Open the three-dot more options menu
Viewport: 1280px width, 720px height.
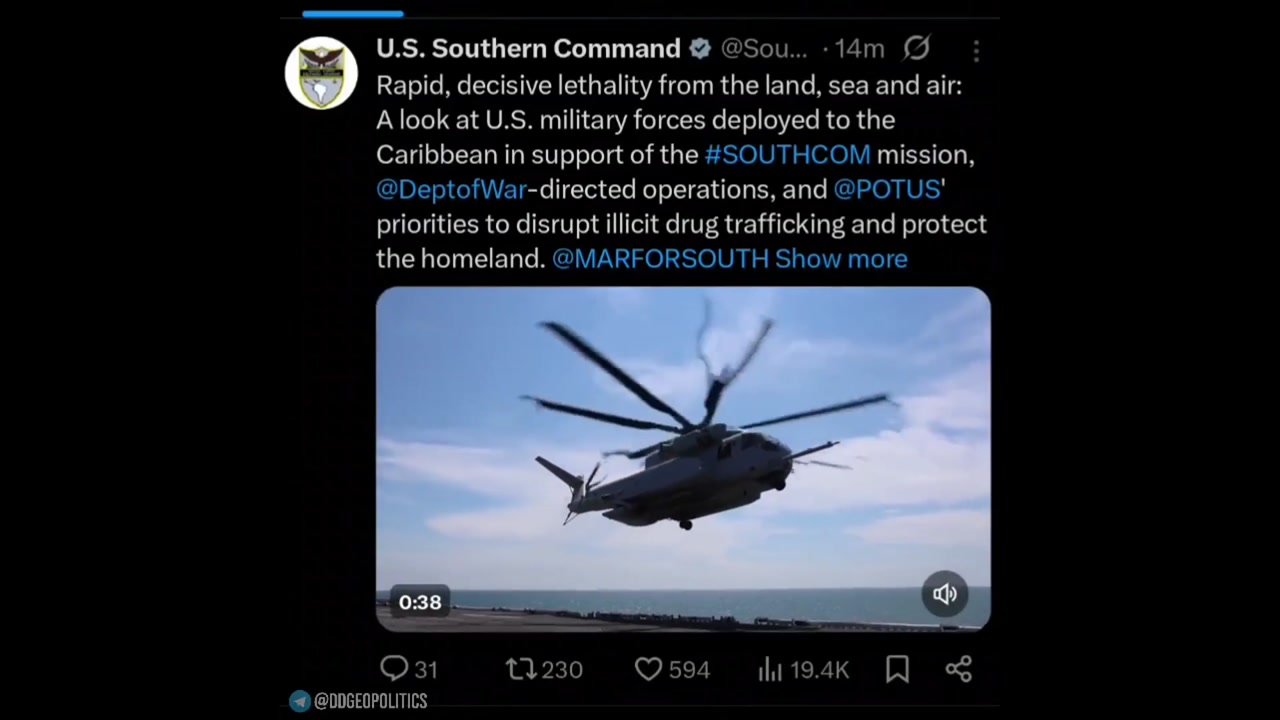point(976,50)
